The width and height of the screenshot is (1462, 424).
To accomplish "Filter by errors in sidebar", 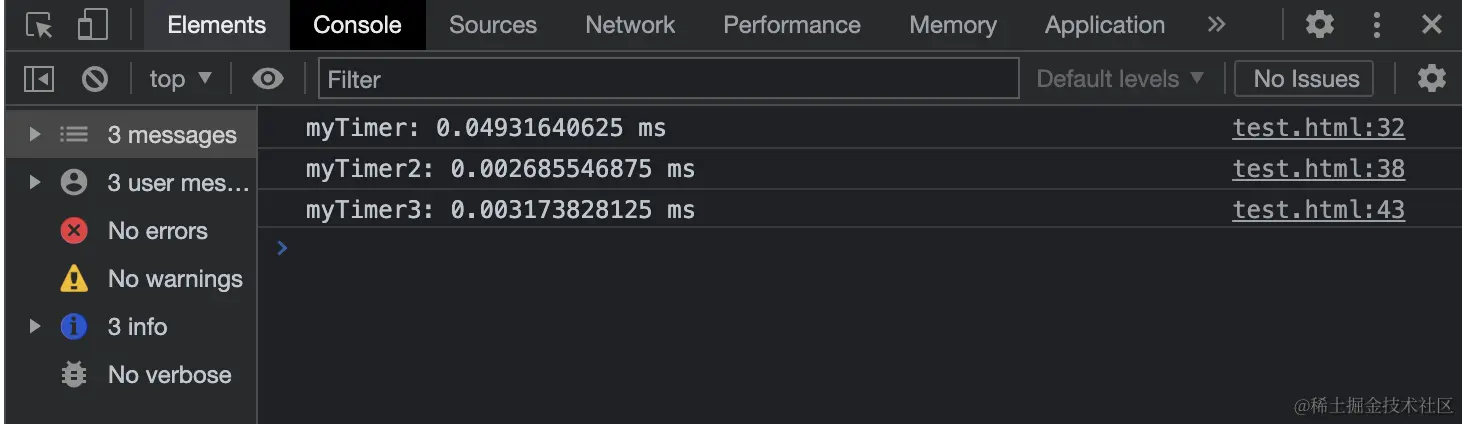I will (157, 231).
